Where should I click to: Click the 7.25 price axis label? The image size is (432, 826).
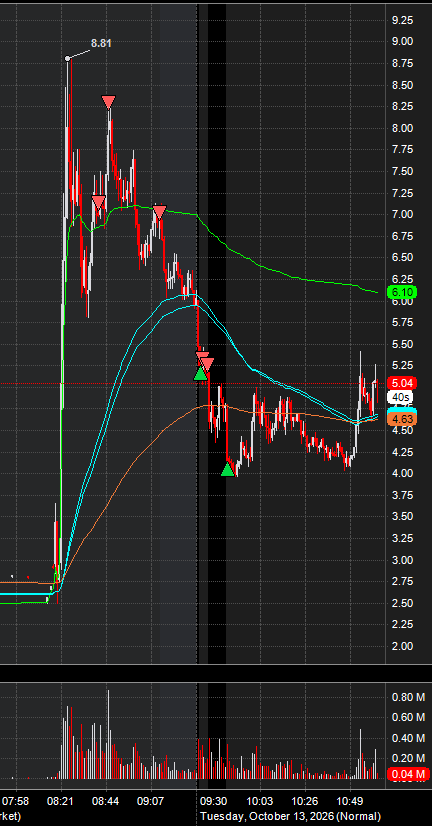click(402, 193)
